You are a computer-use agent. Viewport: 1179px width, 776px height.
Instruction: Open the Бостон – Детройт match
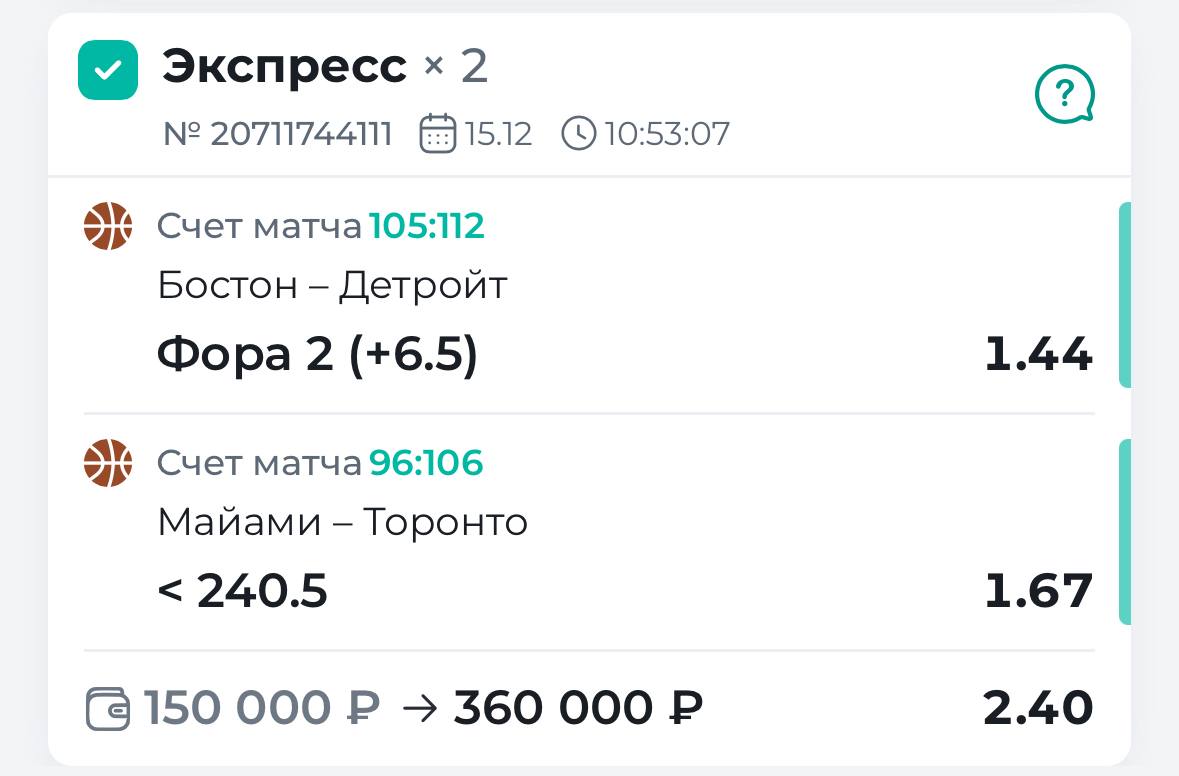coord(332,287)
